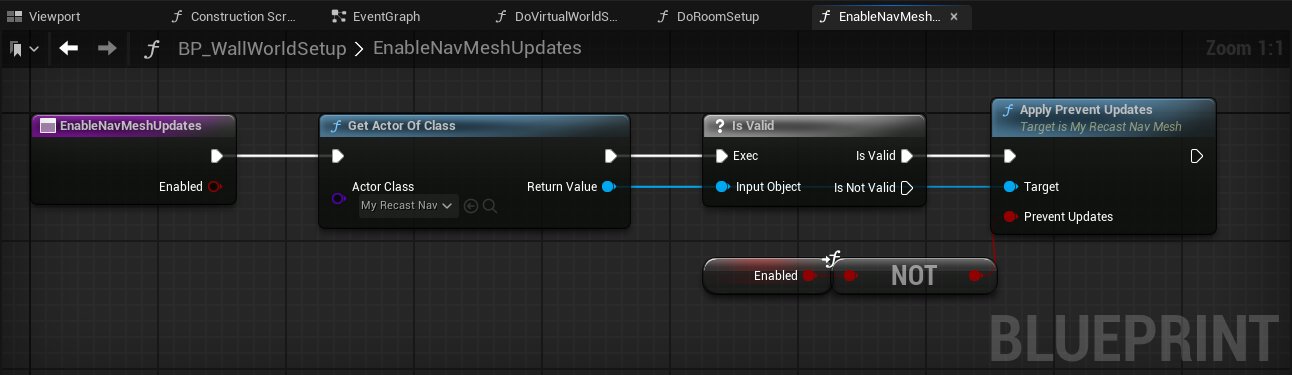1292x375 pixels.
Task: Click the Is Not Valid exec output pin
Action: pos(907,187)
